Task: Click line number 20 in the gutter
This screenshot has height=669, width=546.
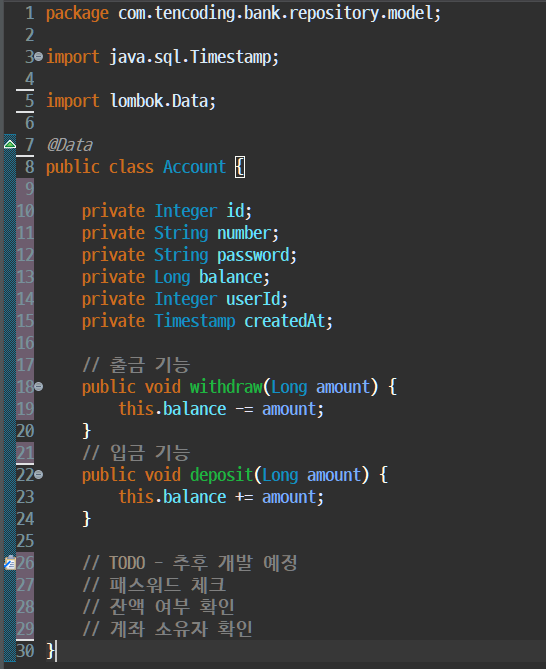Action: 25,431
